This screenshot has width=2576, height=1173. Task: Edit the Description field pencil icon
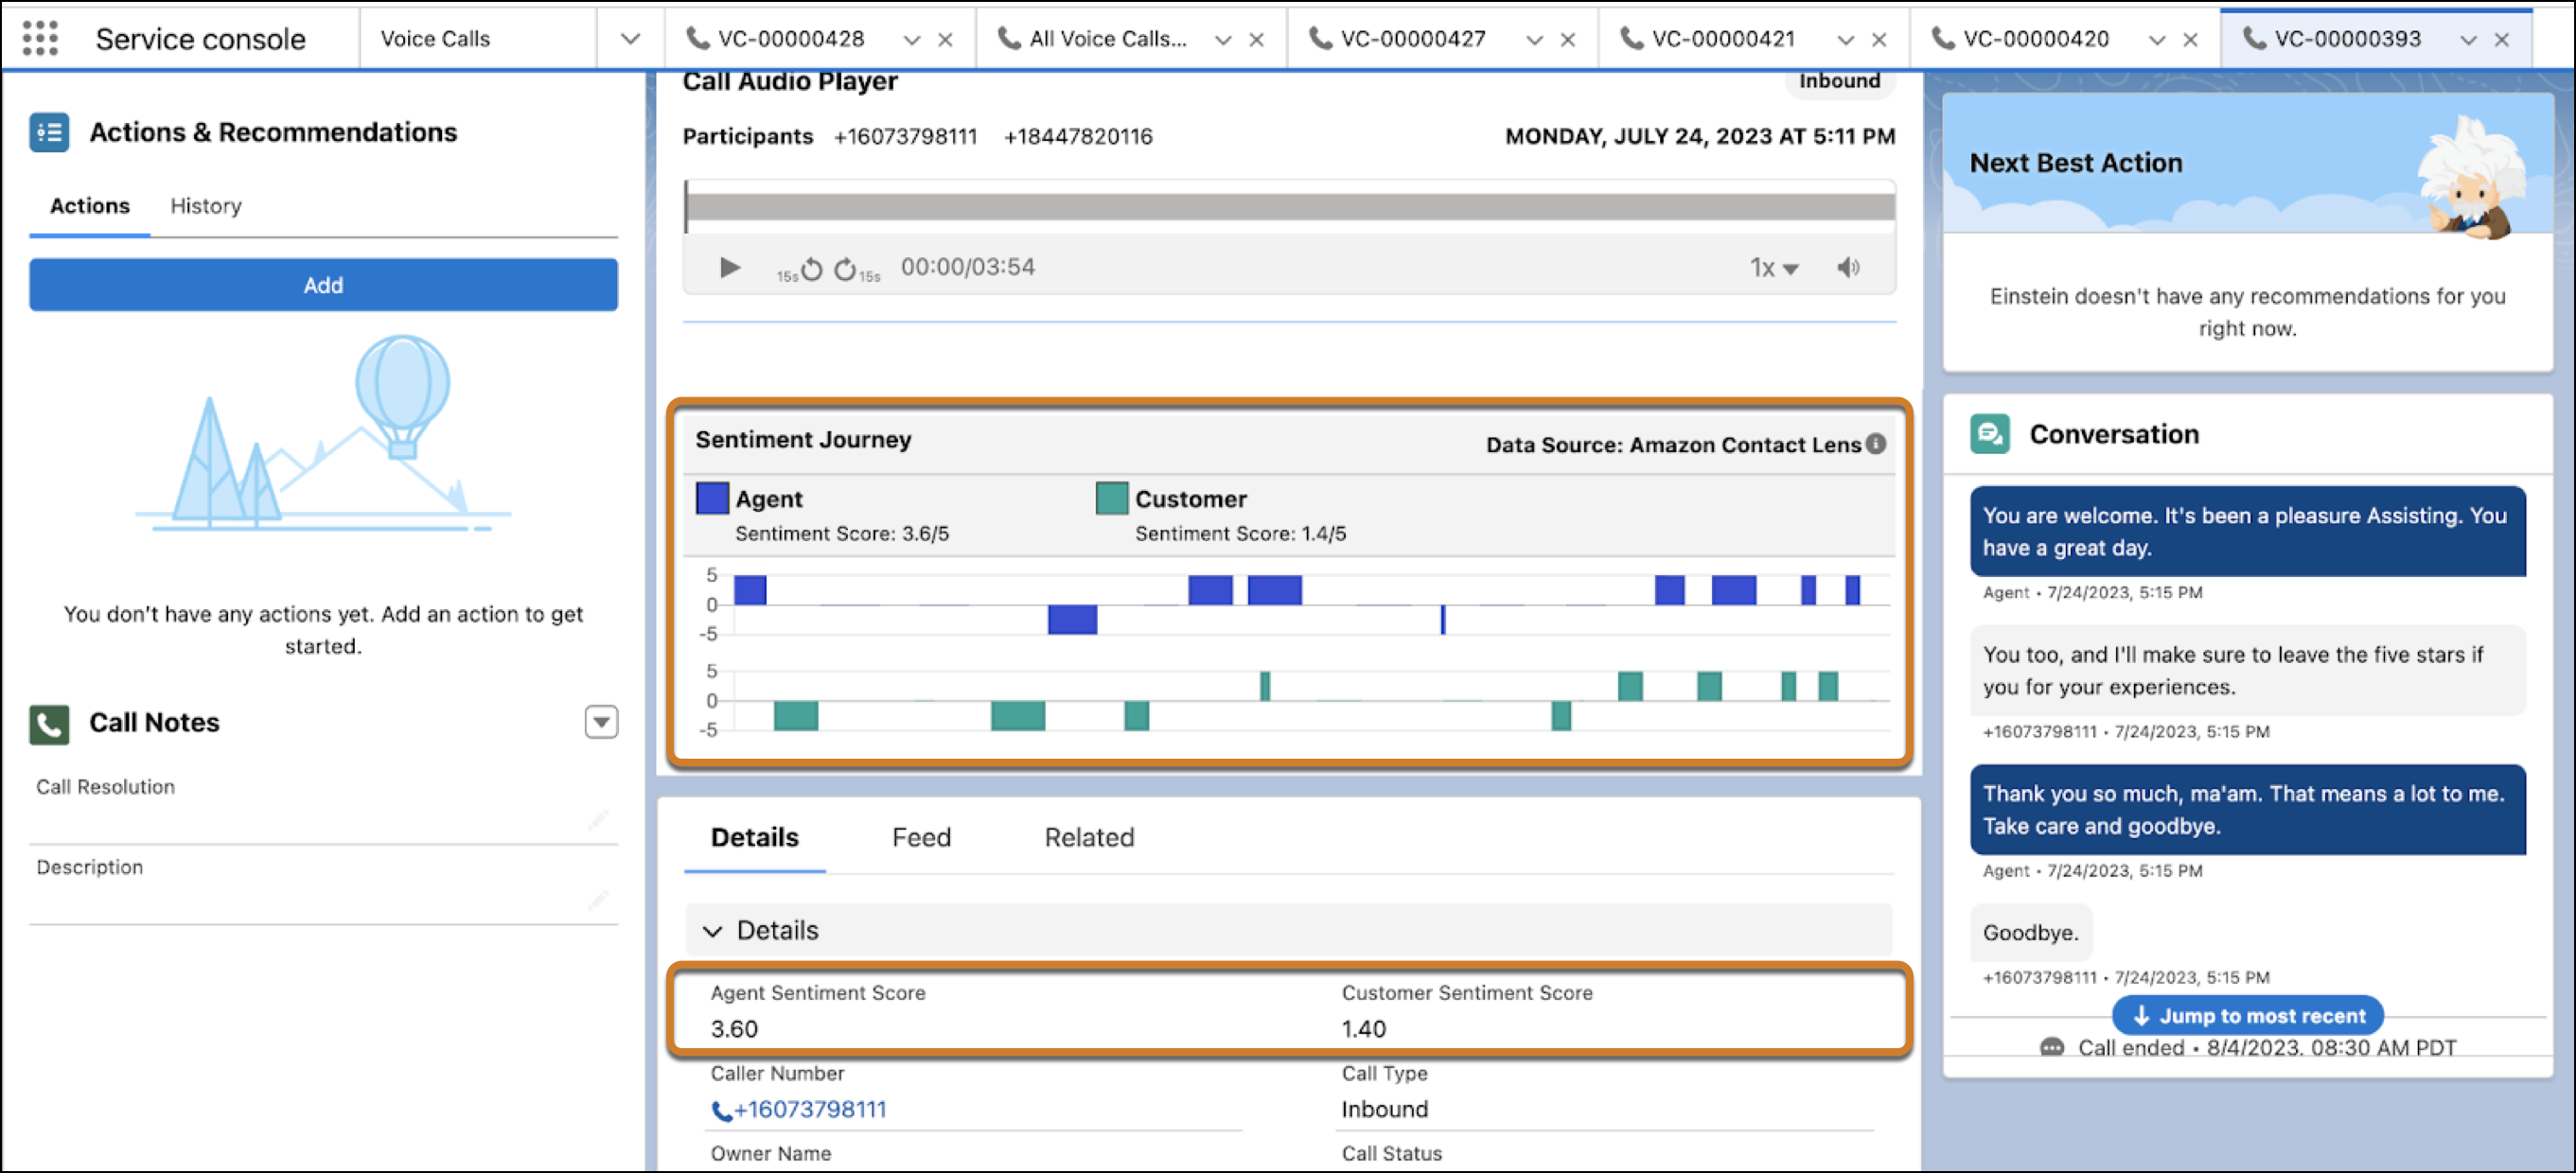598,900
